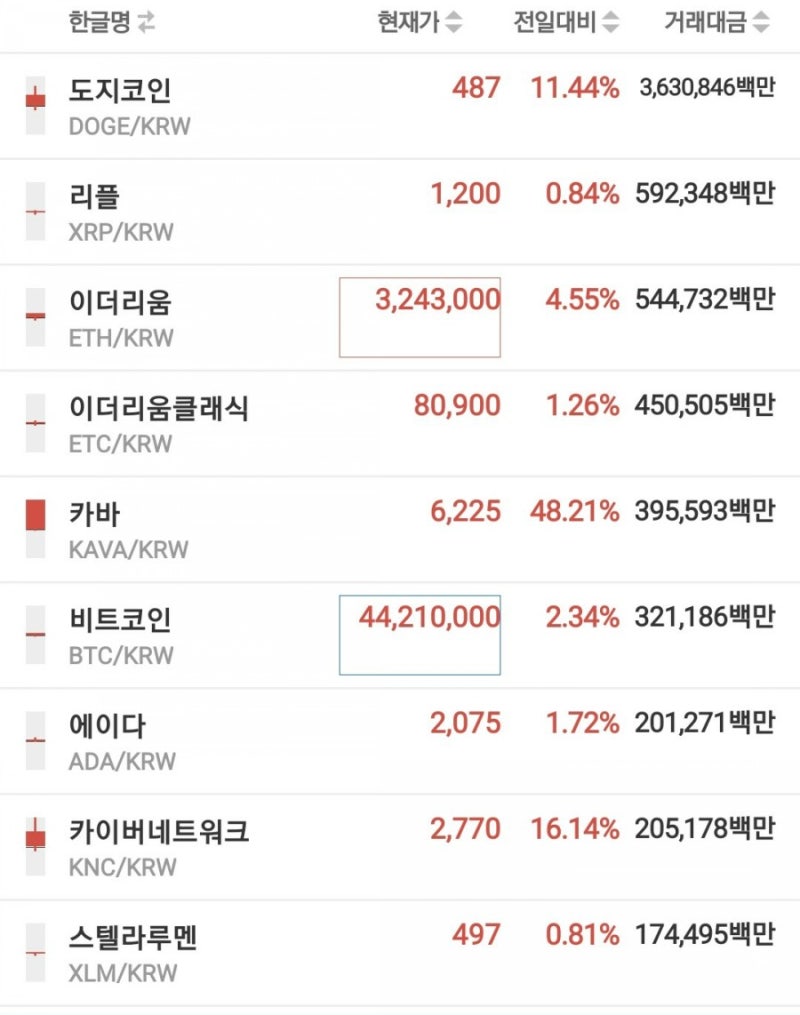Select the 리플 592,348백만 volume cell
Image resolution: width=800 pixels, height=1015 pixels.
[x=705, y=194]
